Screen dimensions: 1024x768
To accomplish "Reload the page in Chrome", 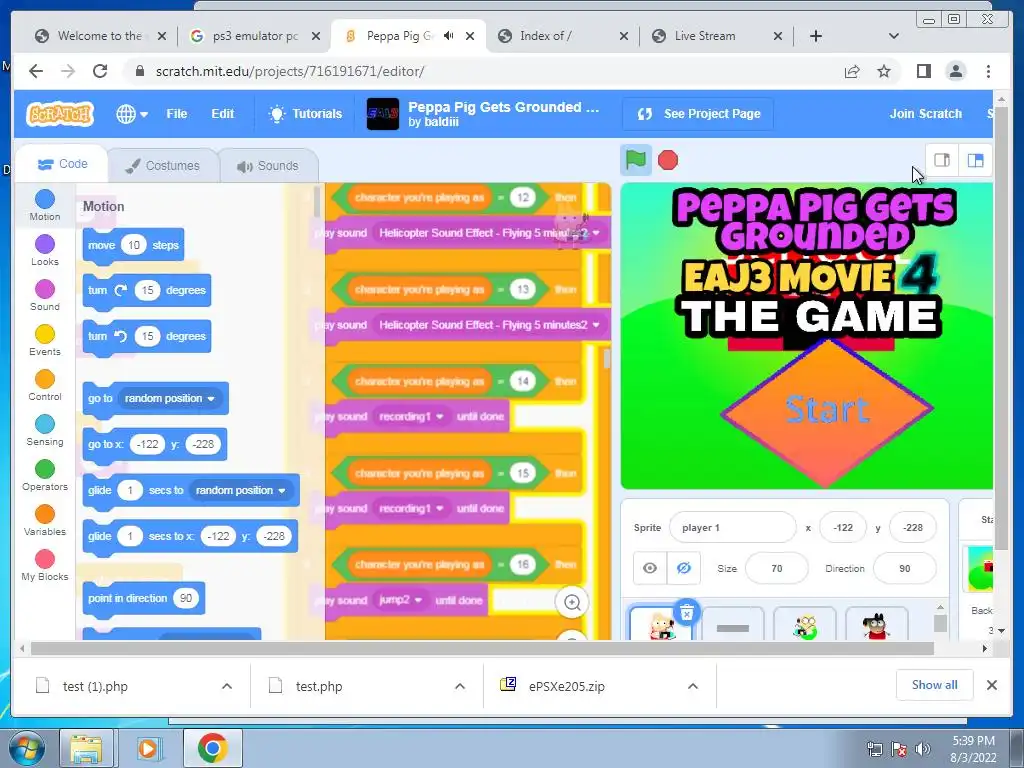I will [x=99, y=71].
